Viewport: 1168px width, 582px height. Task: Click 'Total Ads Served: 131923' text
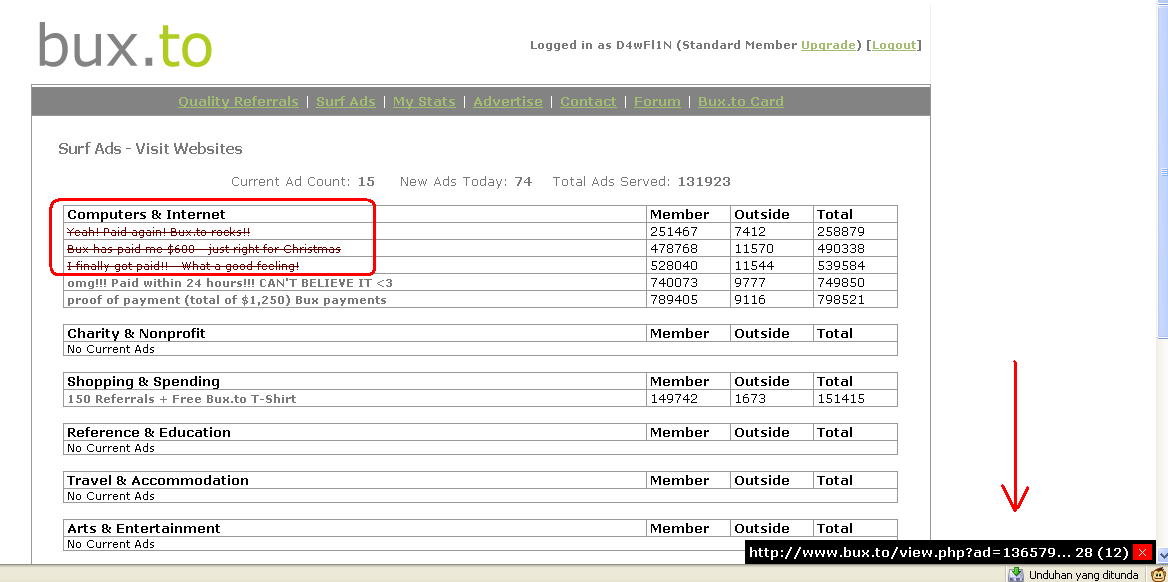click(x=641, y=181)
